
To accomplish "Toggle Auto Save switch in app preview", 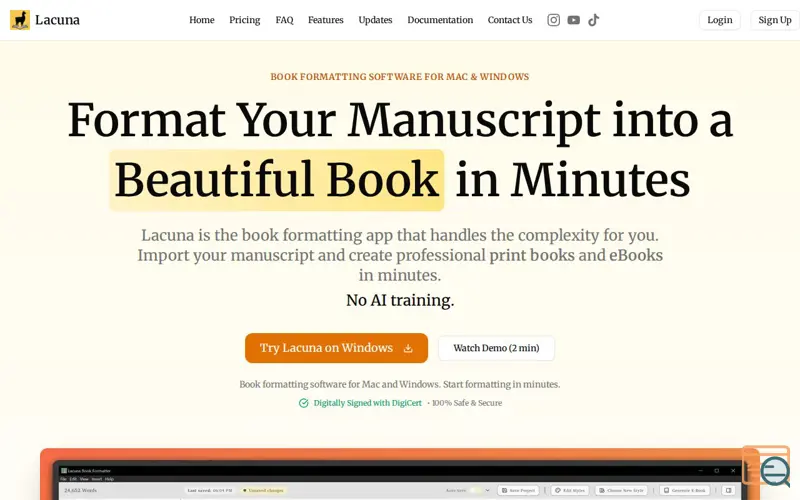I will [x=478, y=490].
